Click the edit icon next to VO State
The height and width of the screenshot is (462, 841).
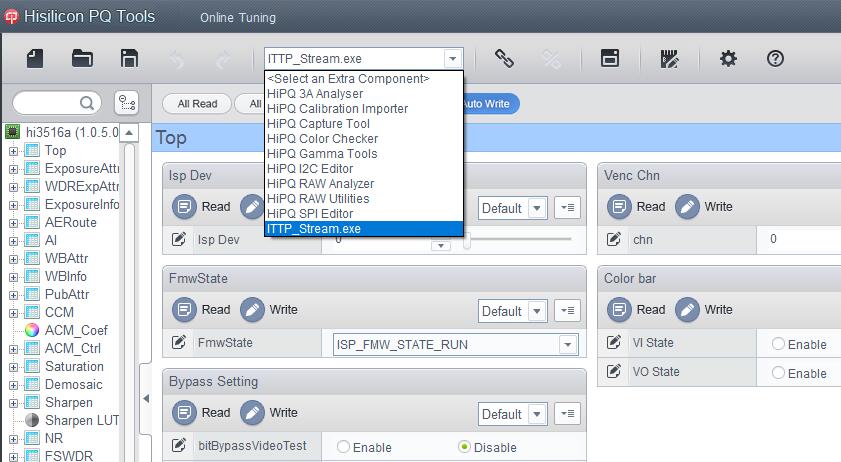(614, 371)
